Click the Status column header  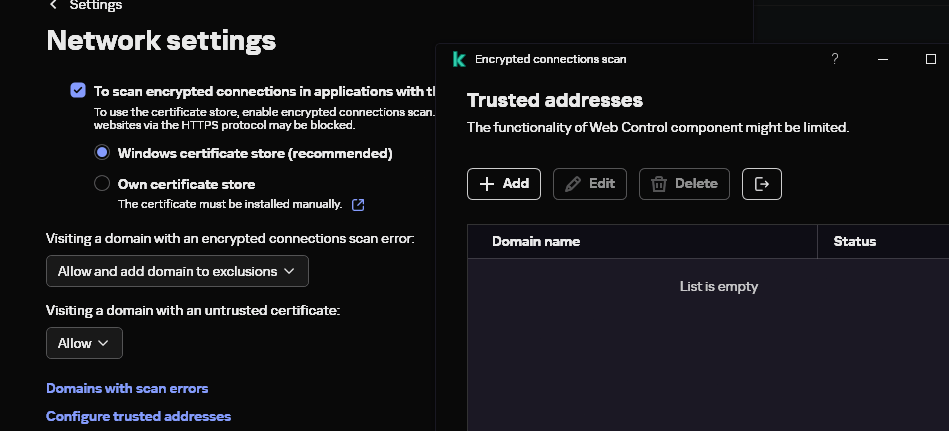(854, 242)
